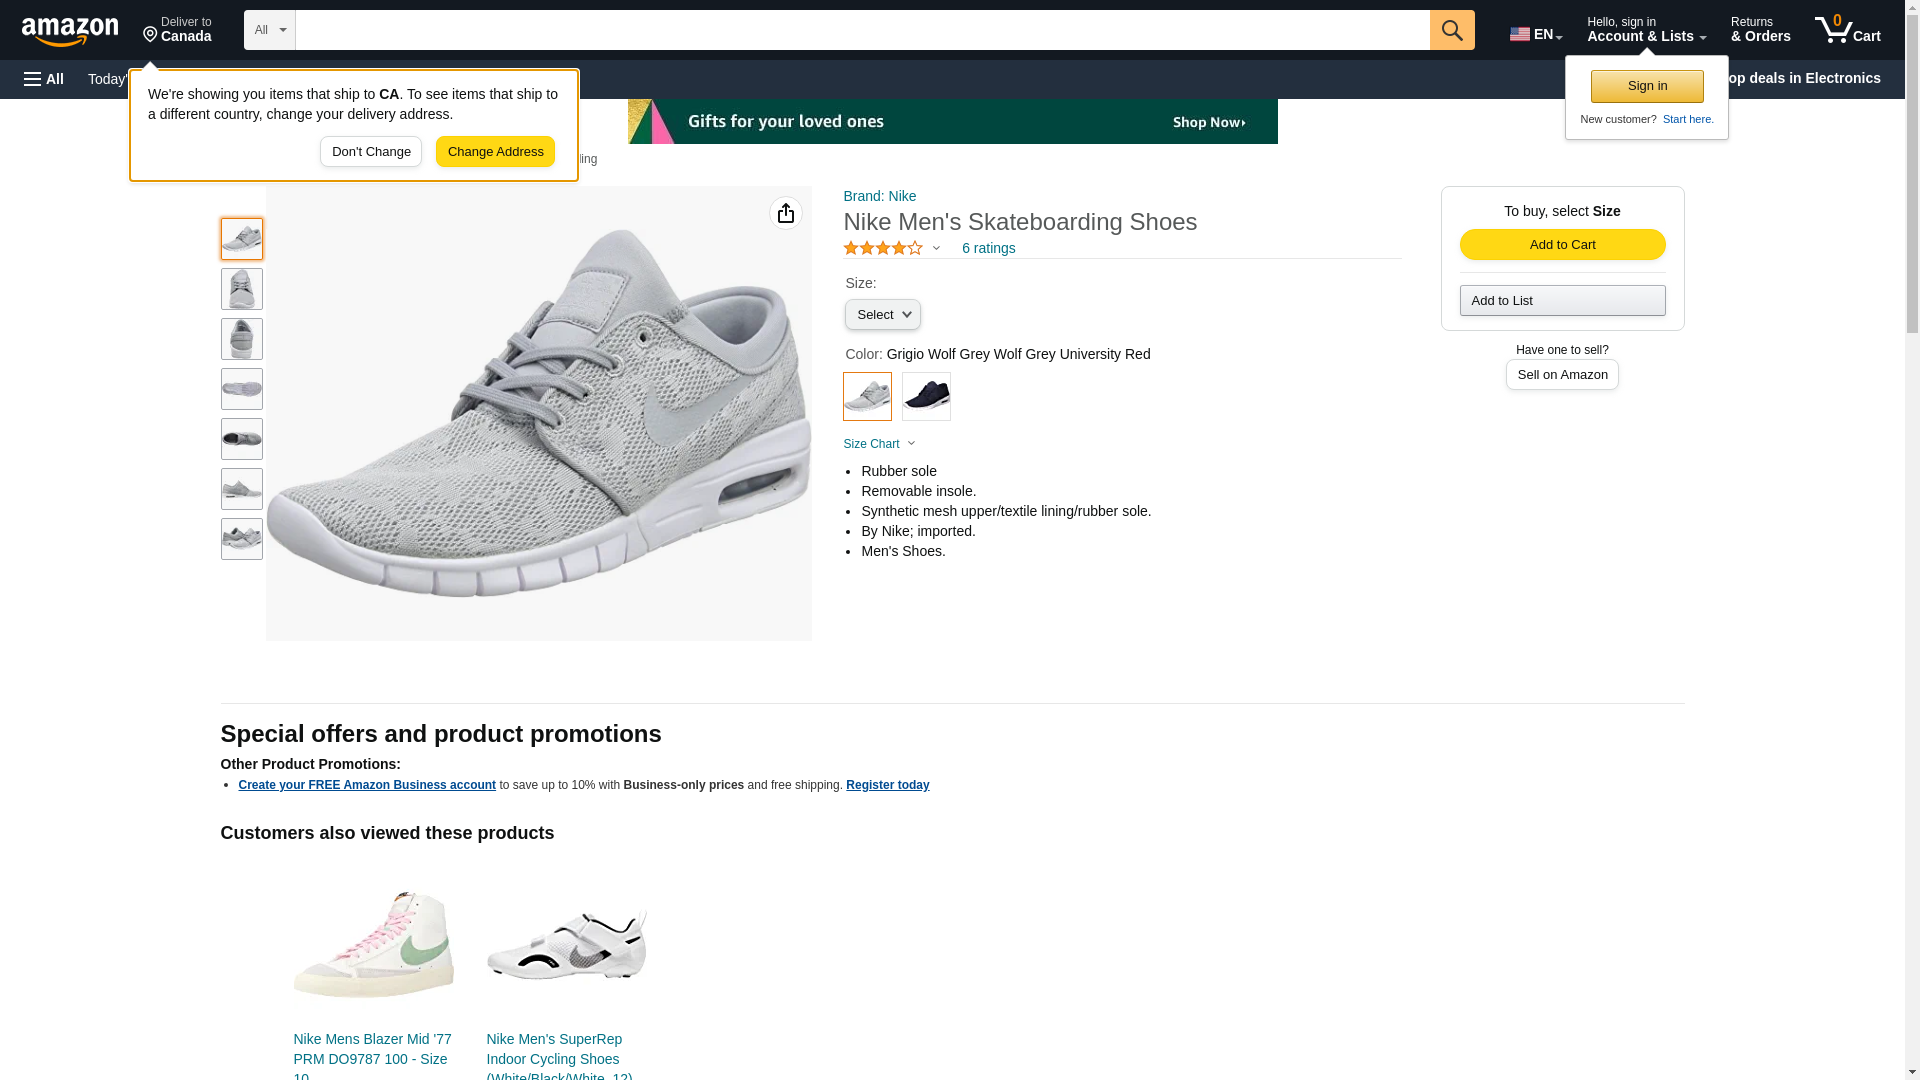Viewport: 1920px width, 1080px height.
Task: Click the search magnifier Go button
Action: (x=1451, y=30)
